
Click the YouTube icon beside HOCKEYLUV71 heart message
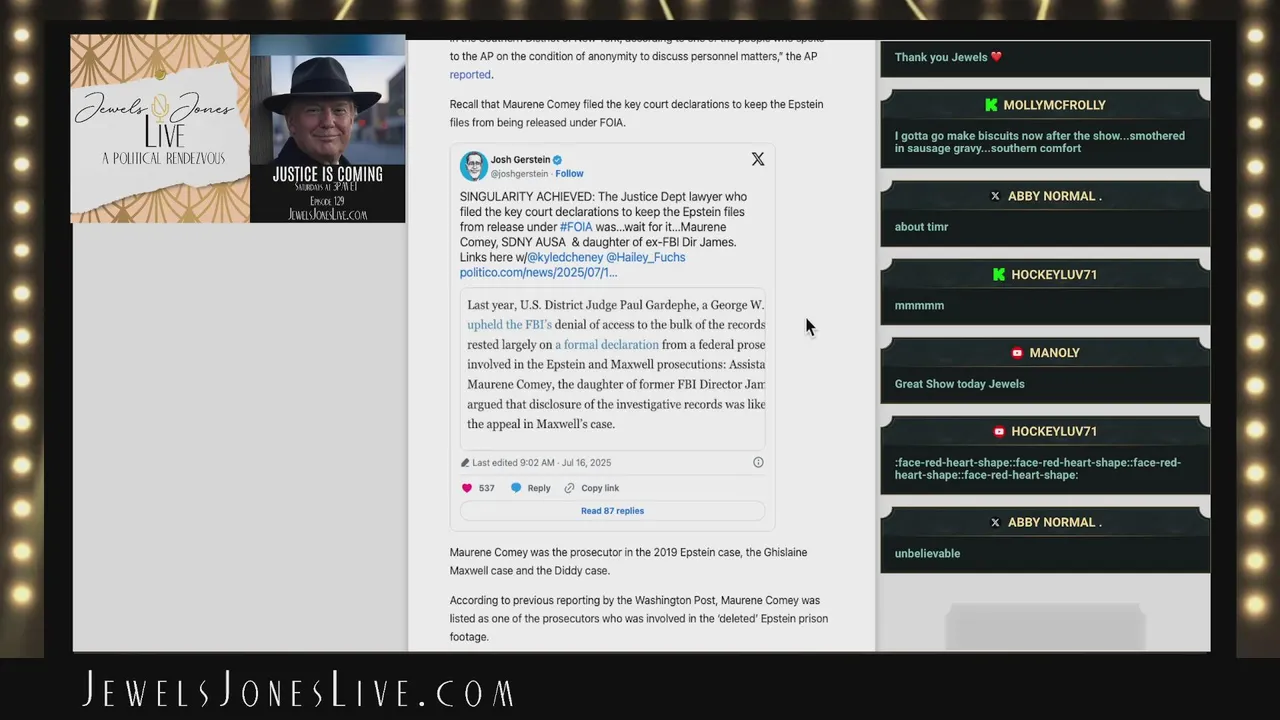(x=998, y=432)
